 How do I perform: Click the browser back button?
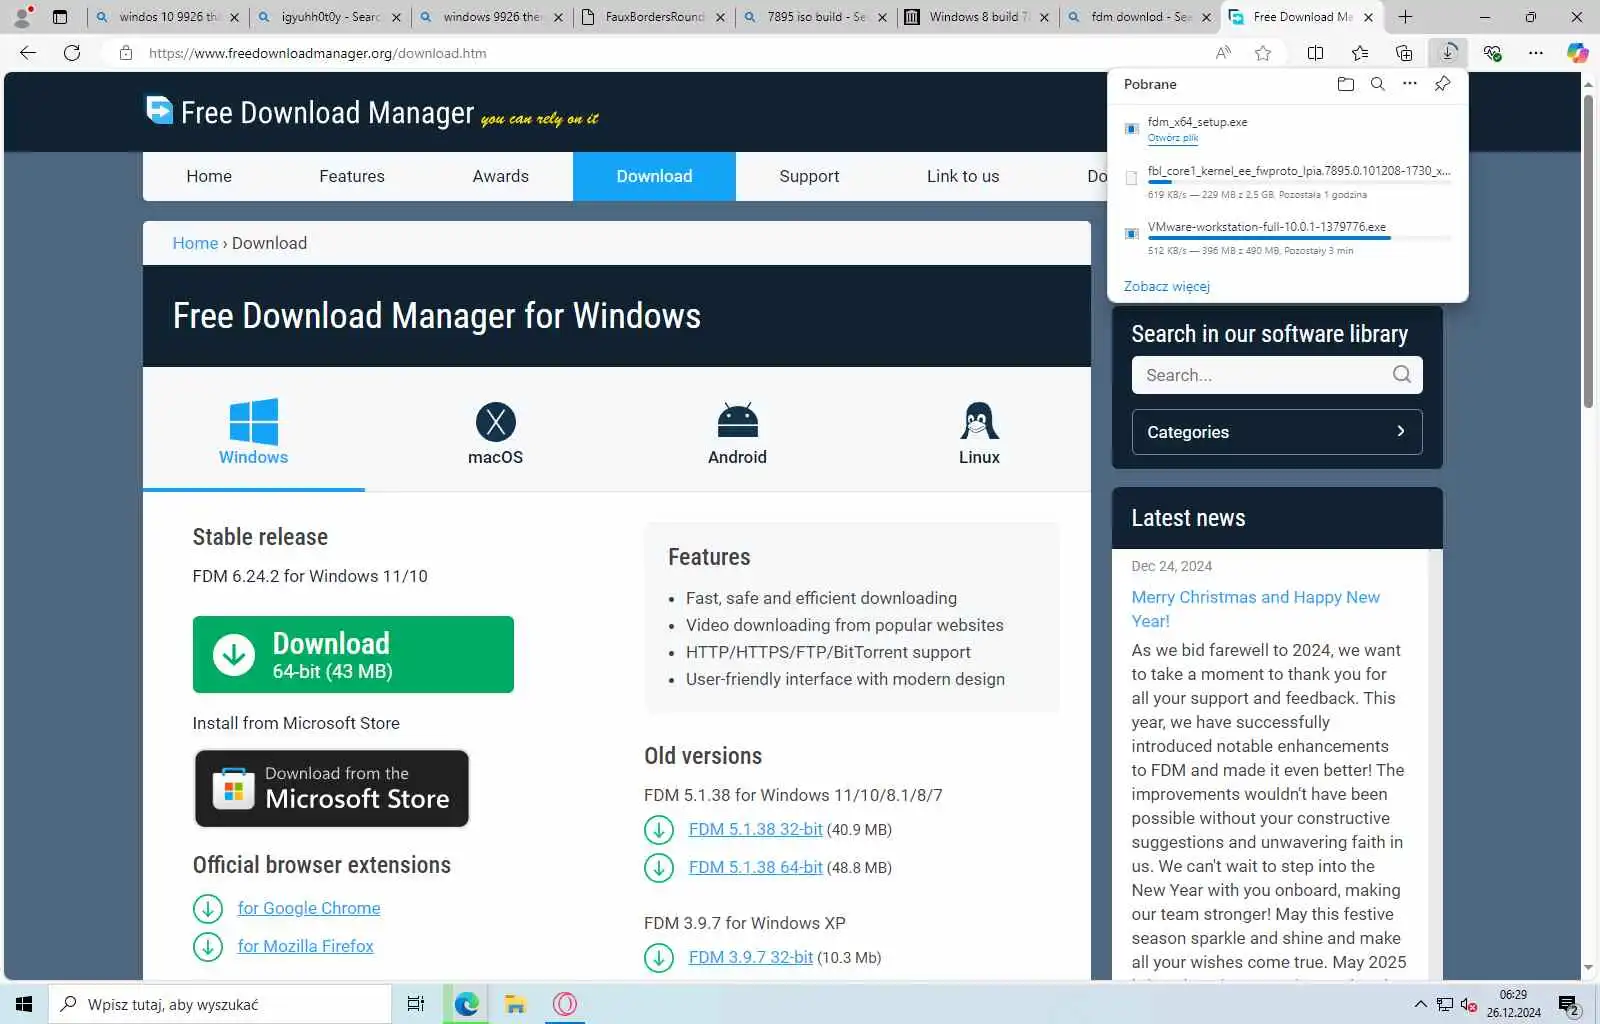(x=28, y=53)
